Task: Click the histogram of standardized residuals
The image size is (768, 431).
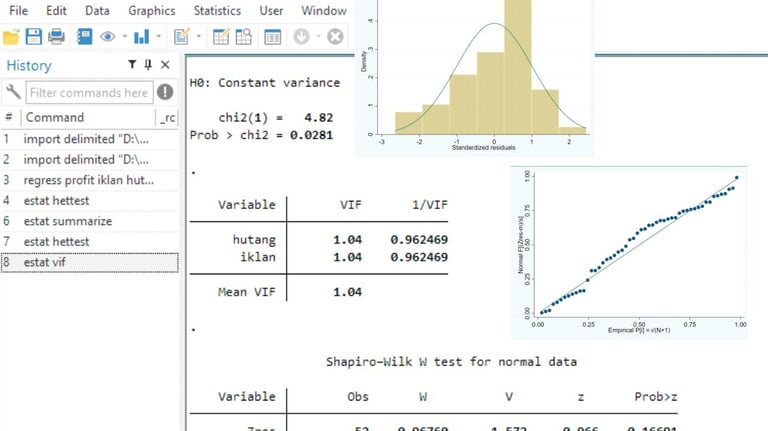Action: 474,77
